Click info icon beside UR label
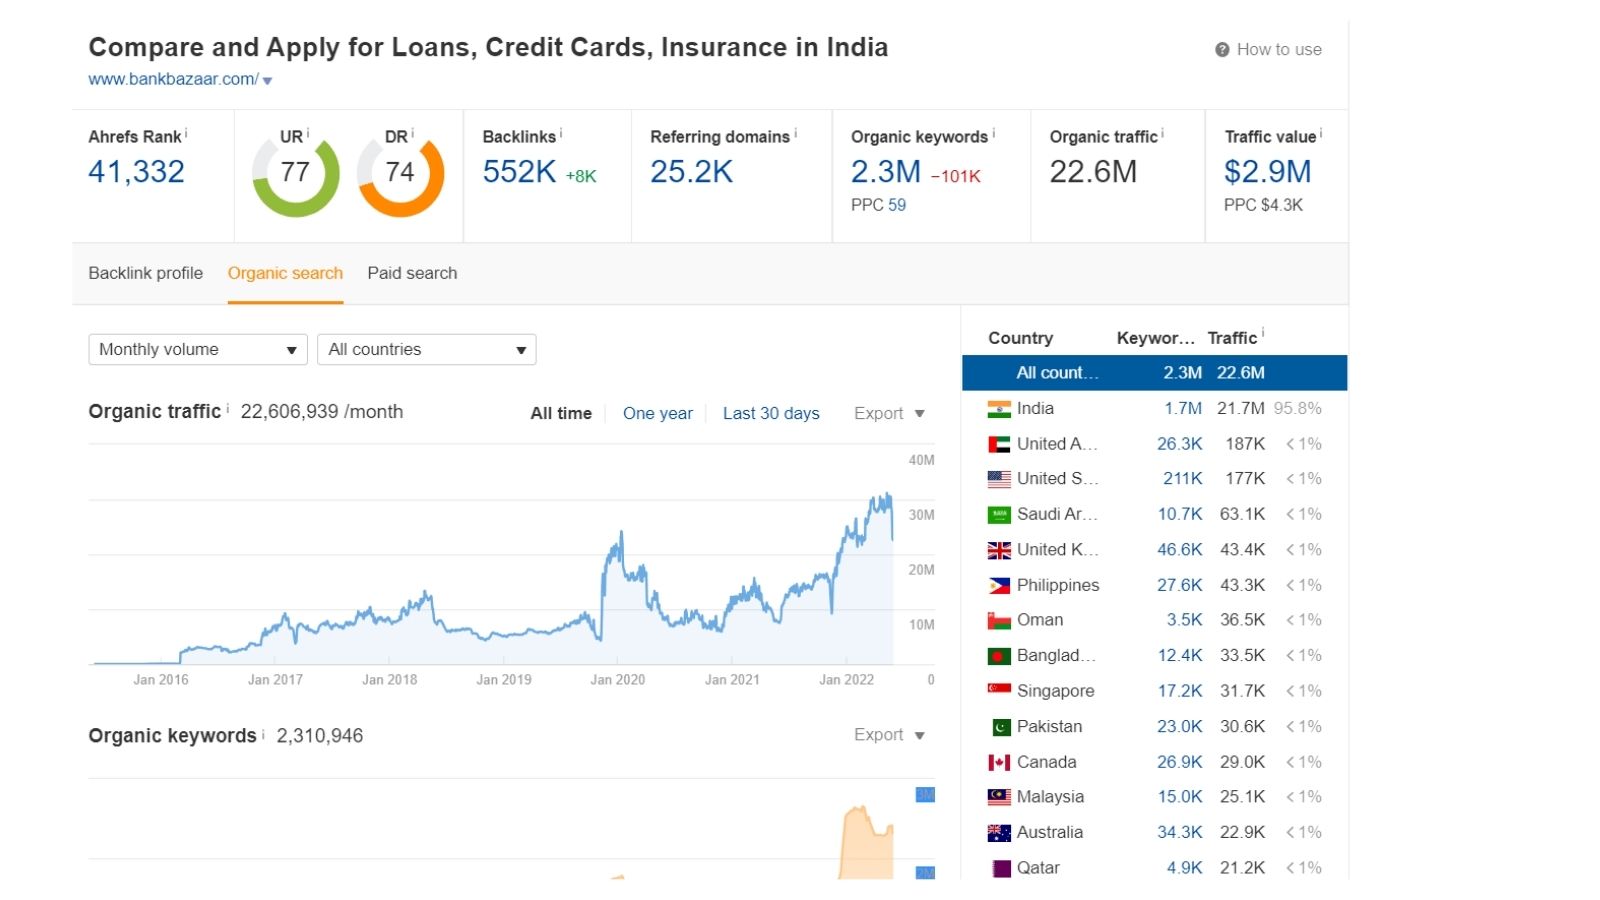Viewport: 1600px width, 900px height. [x=308, y=133]
